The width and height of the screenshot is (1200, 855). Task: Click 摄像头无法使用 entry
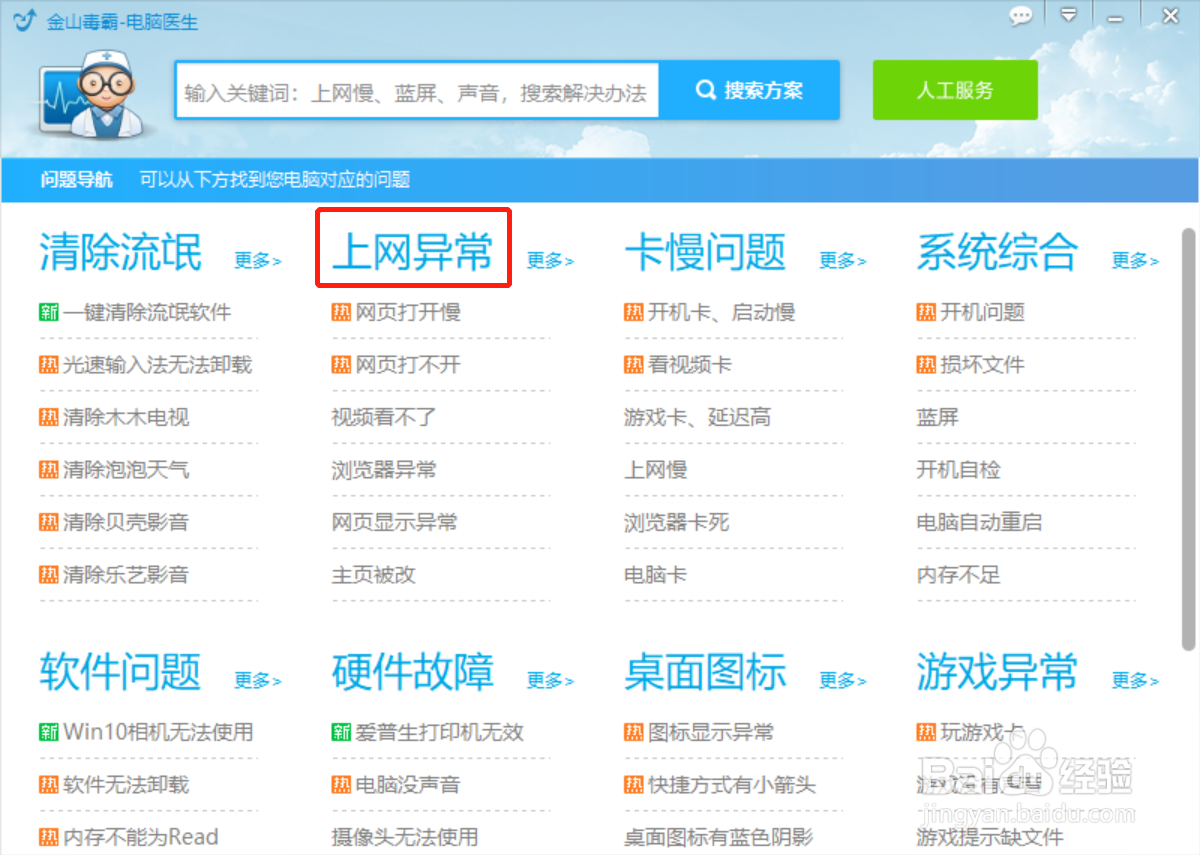pyautogui.click(x=405, y=837)
